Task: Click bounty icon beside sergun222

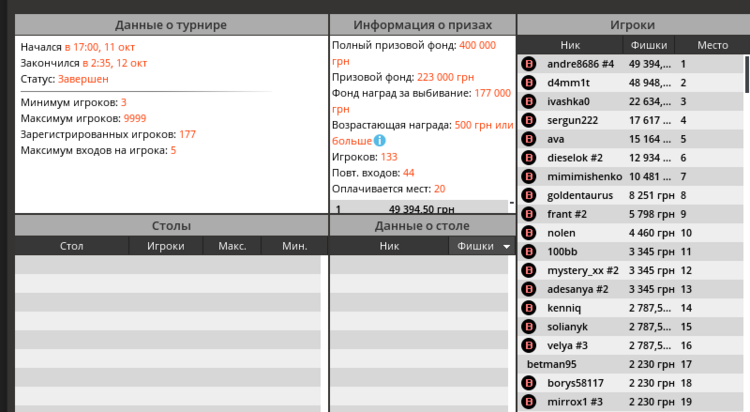Action: point(530,120)
